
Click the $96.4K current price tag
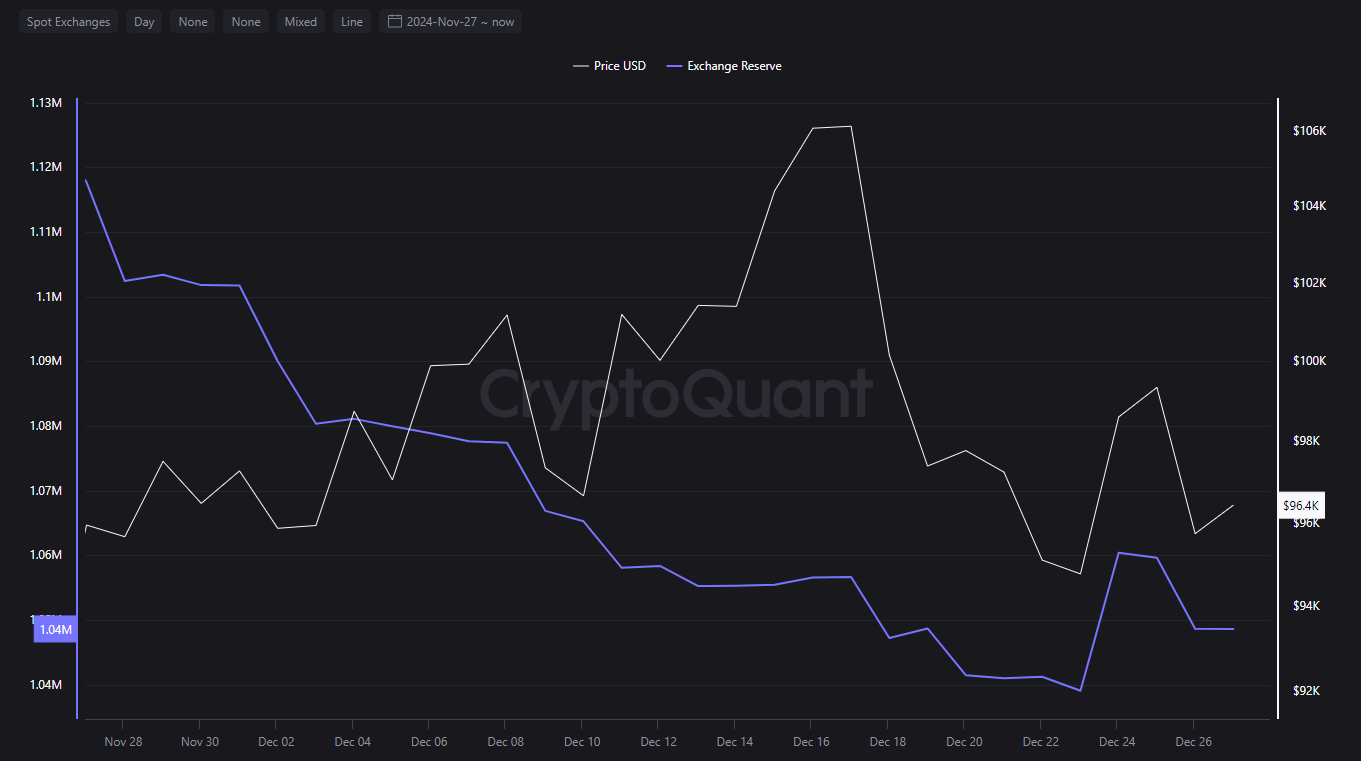click(x=1300, y=506)
